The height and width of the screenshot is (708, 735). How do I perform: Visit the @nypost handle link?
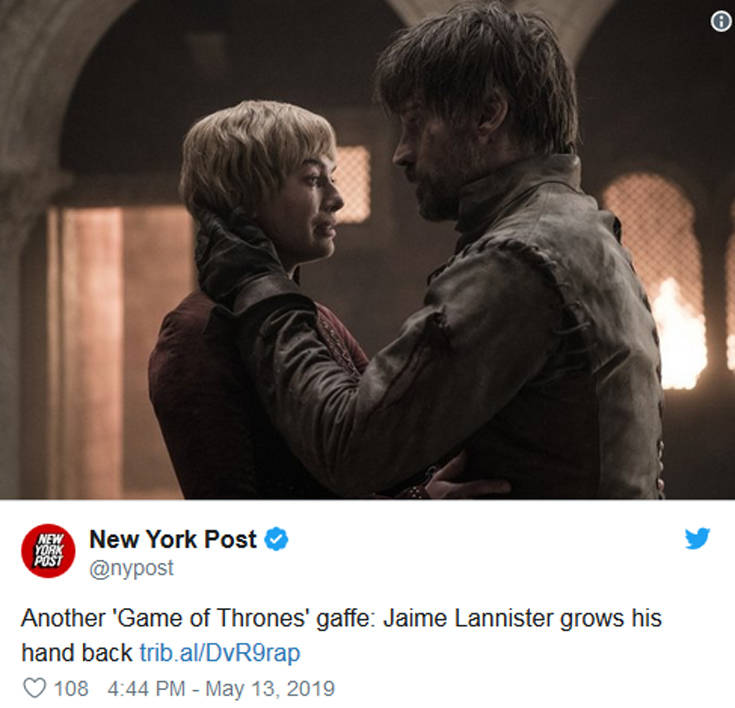pyautogui.click(x=131, y=568)
